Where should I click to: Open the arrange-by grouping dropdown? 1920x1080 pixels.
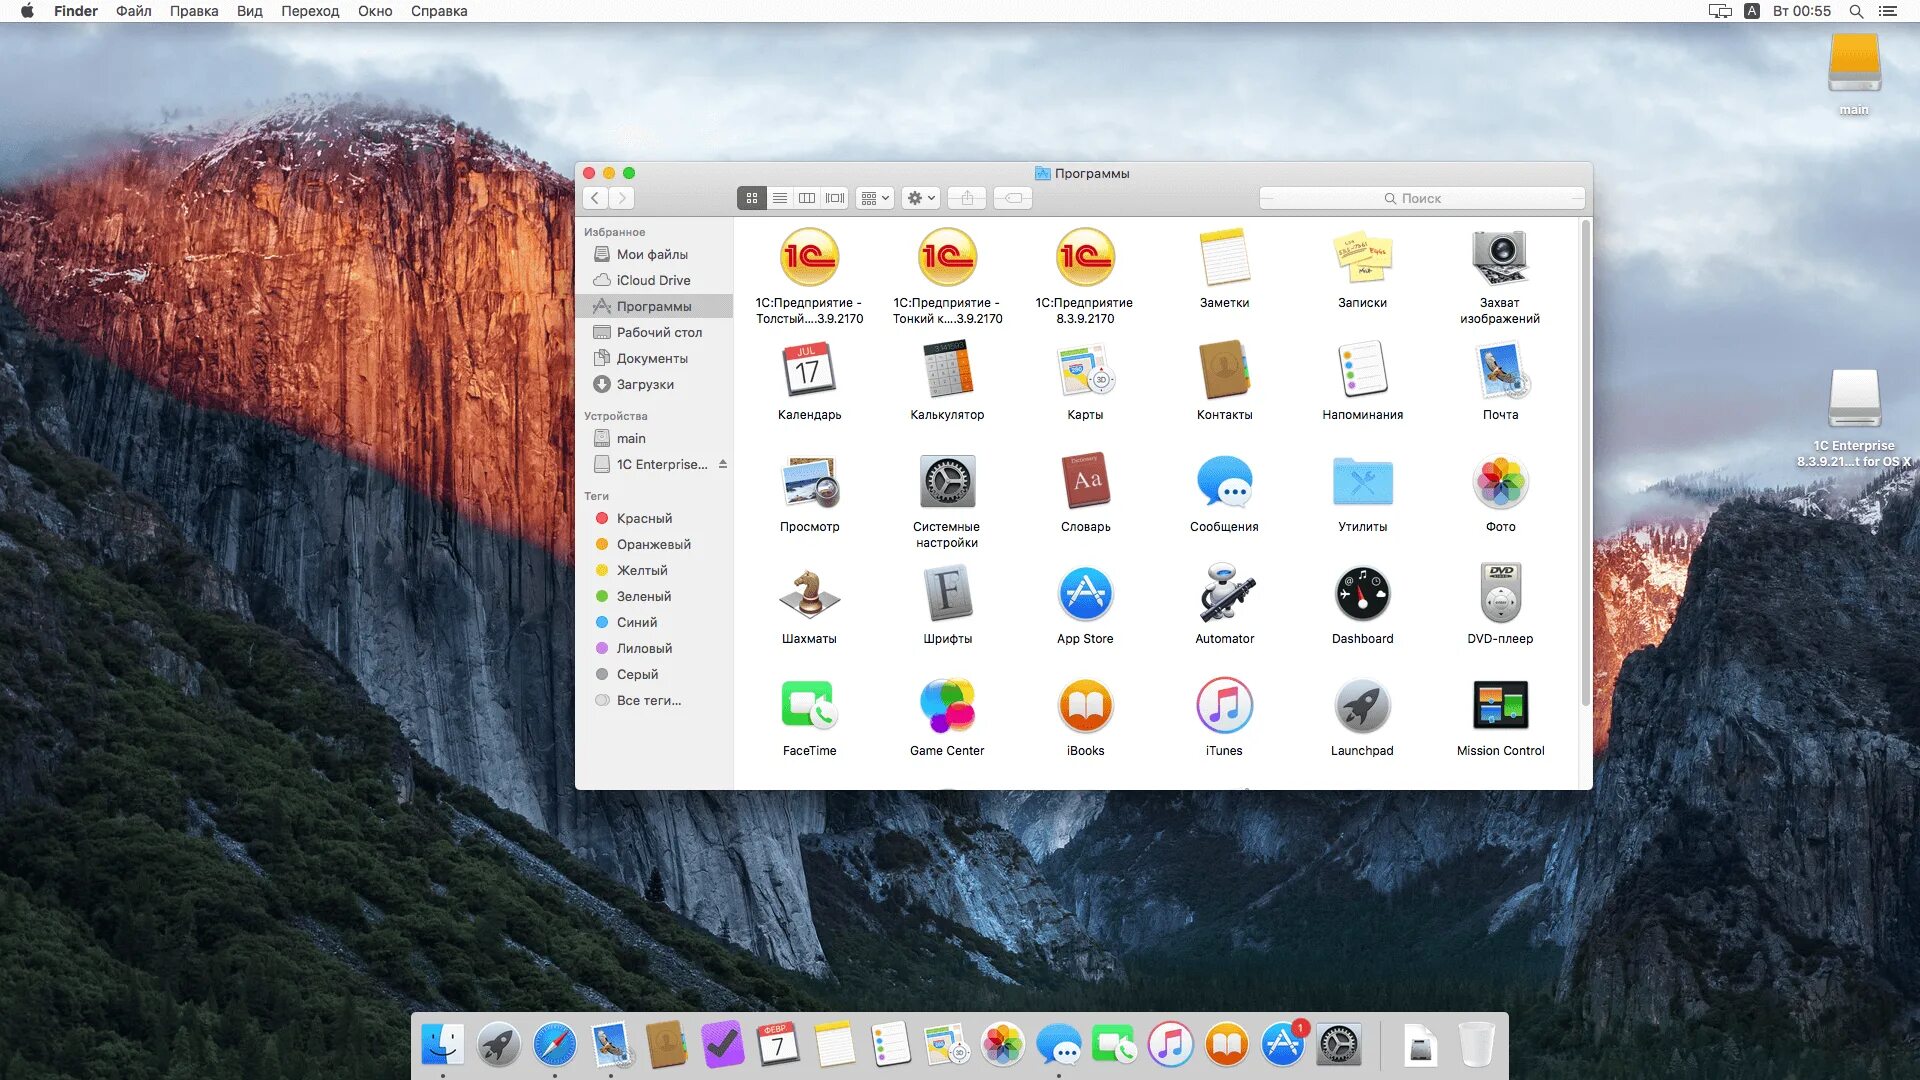(874, 198)
